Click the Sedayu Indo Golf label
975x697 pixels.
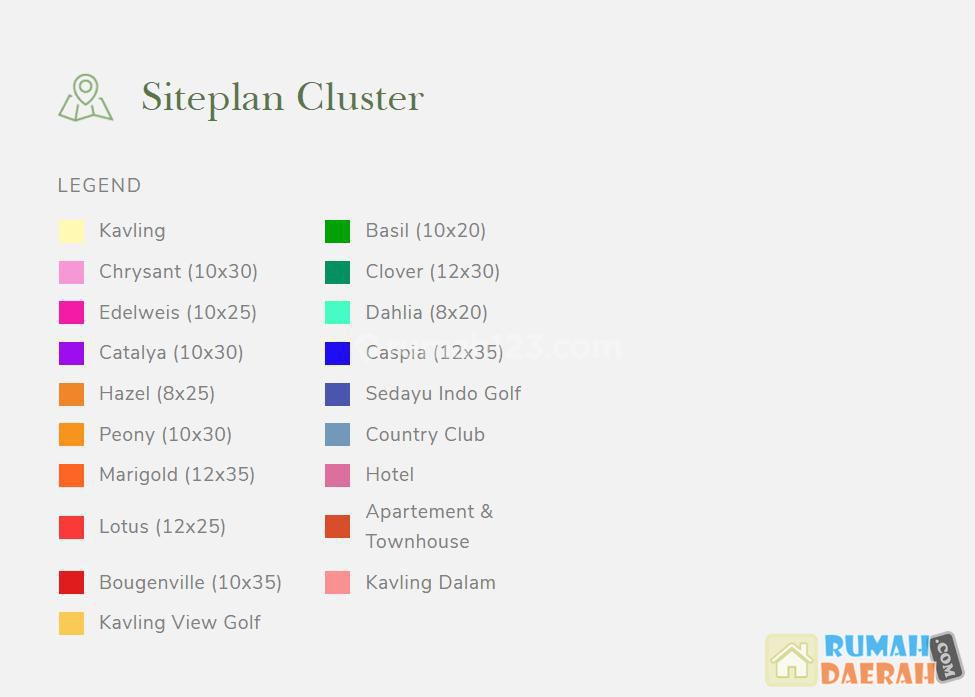tap(443, 394)
